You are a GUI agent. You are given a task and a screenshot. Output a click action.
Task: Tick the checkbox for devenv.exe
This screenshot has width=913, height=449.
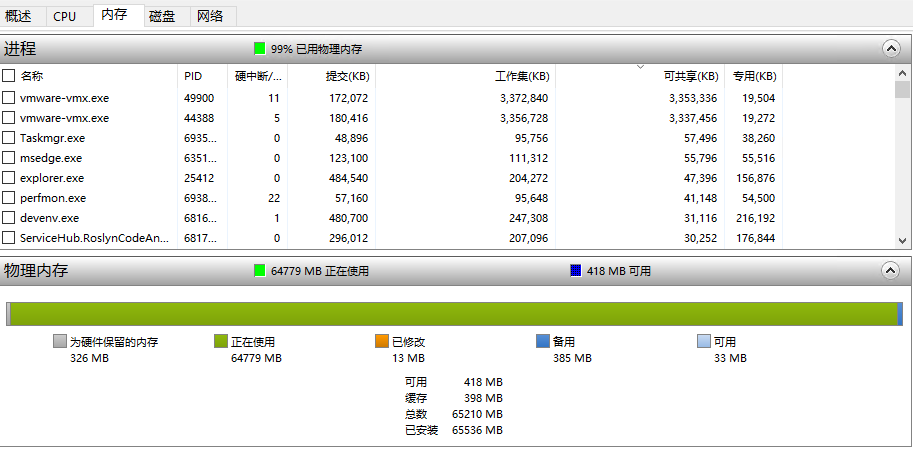tap(9, 218)
